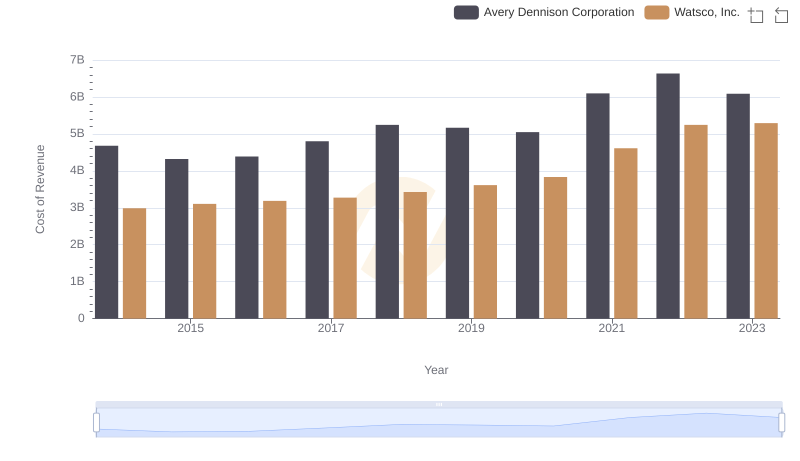The height and width of the screenshot is (461, 800).
Task: Click the Avery Dennison bar for 2021
Action: coord(597,206)
